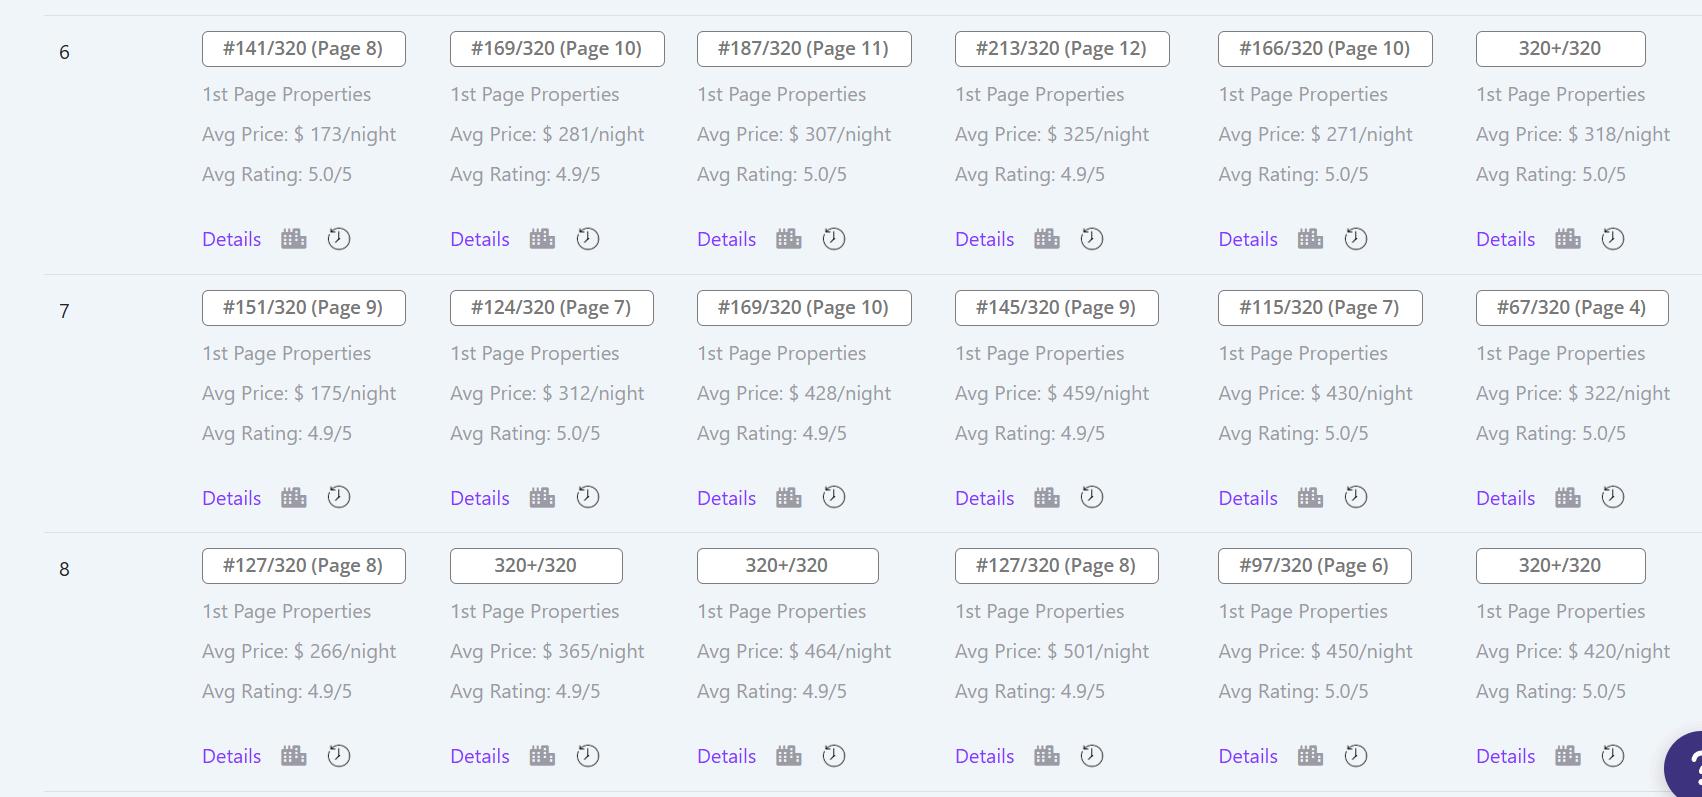Select the #166/320 (Page 10) rank button

1325,49
